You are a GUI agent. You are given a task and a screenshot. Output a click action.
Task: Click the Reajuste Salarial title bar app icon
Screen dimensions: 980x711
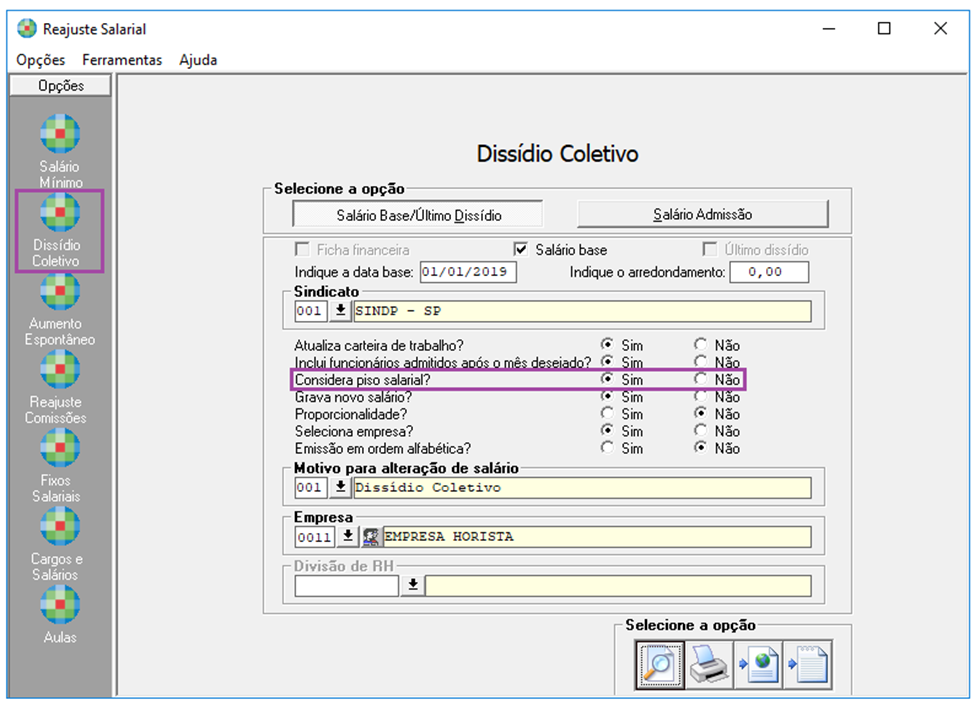[x=27, y=29]
